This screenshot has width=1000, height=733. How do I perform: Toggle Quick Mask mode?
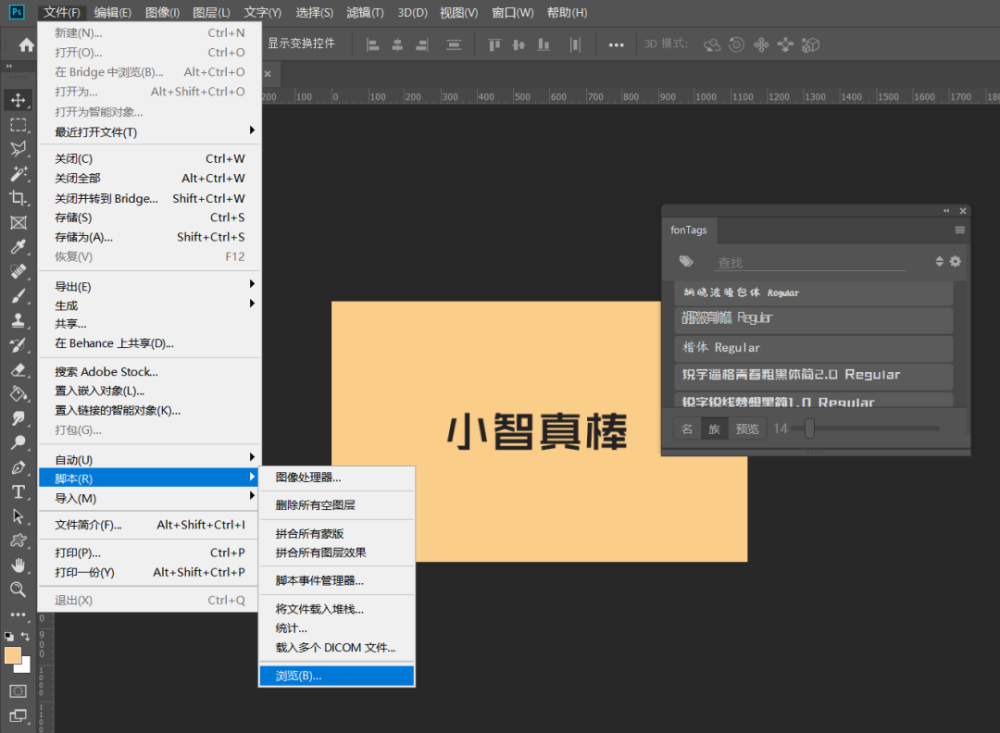tap(18, 691)
